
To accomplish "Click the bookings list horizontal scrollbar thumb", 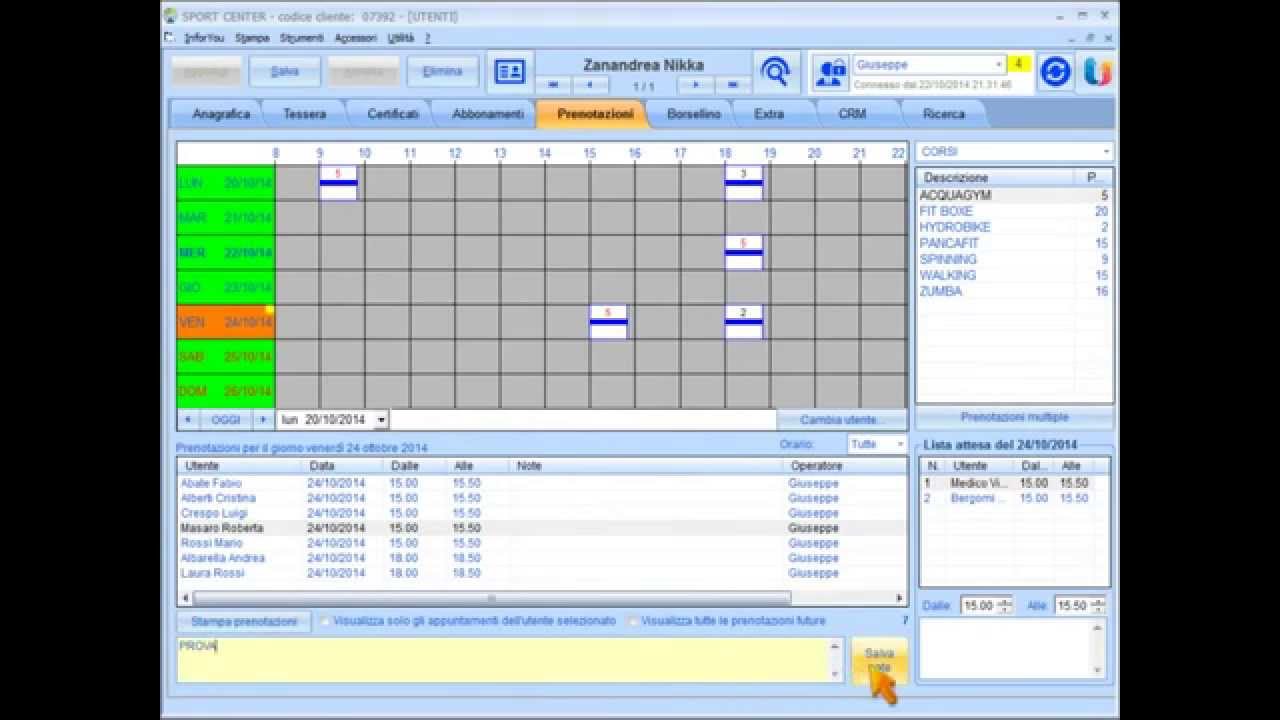I will (491, 598).
